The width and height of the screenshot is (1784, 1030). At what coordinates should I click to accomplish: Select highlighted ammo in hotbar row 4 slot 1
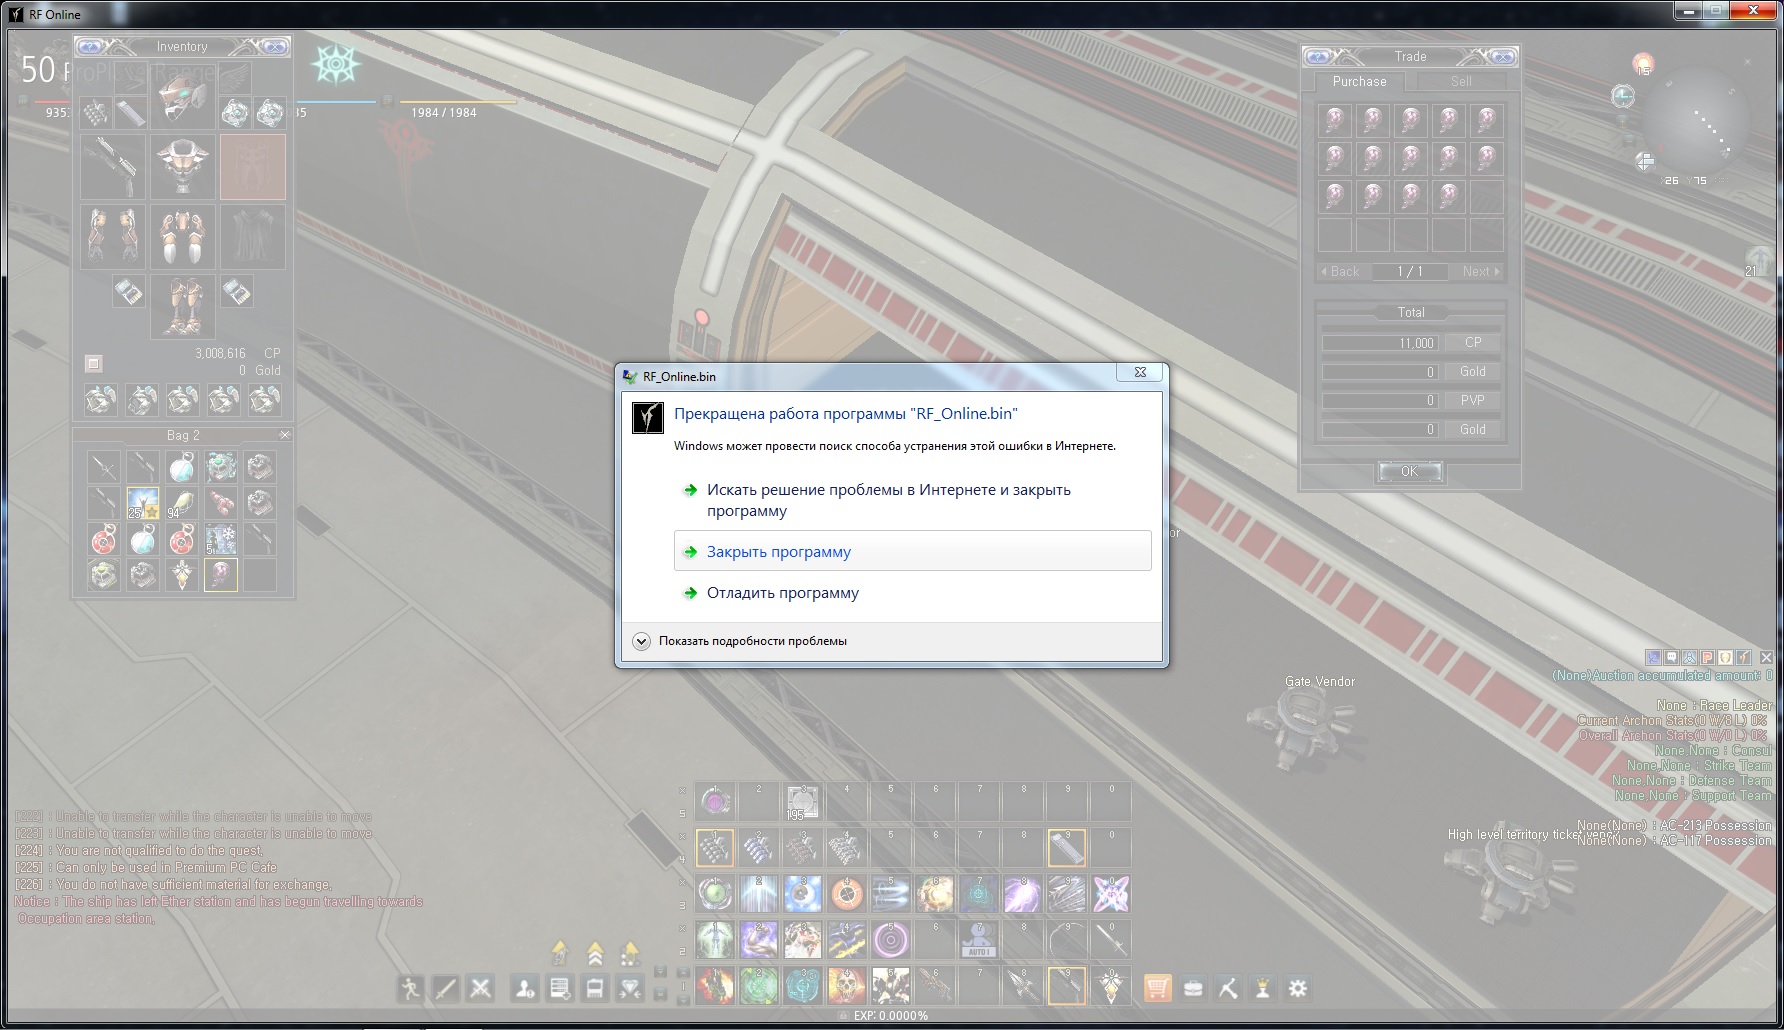715,848
